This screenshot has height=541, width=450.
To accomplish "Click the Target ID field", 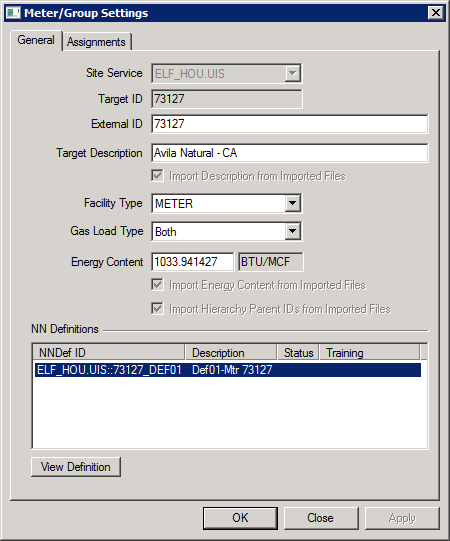I will point(227,99).
